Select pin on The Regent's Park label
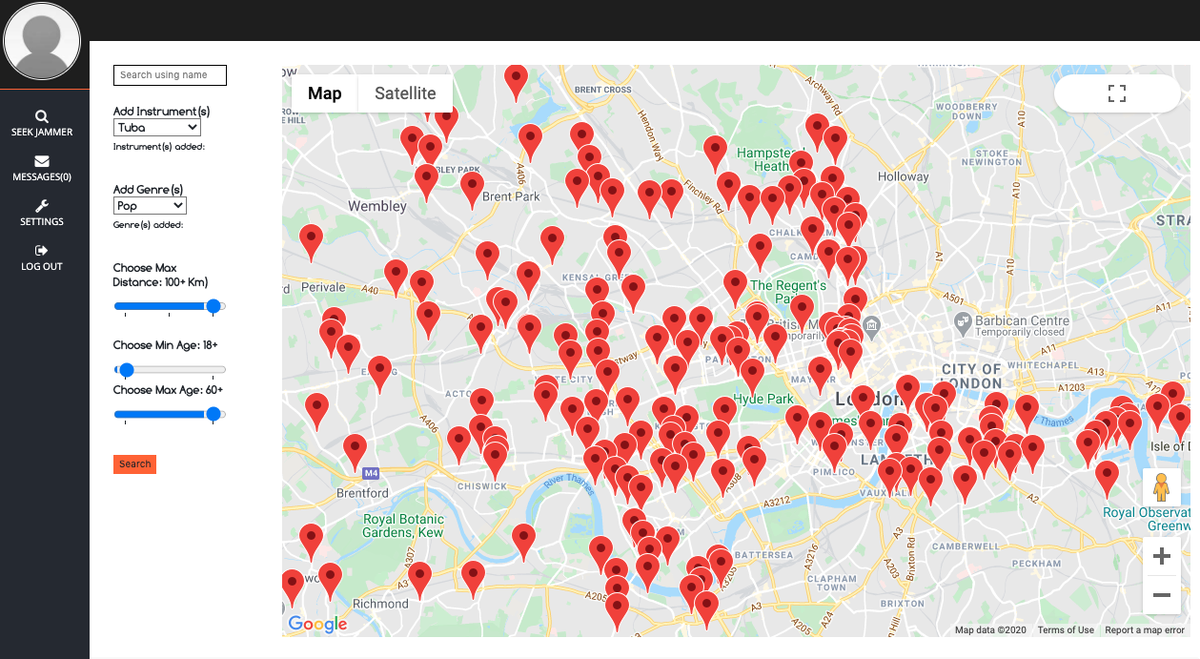 click(736, 289)
